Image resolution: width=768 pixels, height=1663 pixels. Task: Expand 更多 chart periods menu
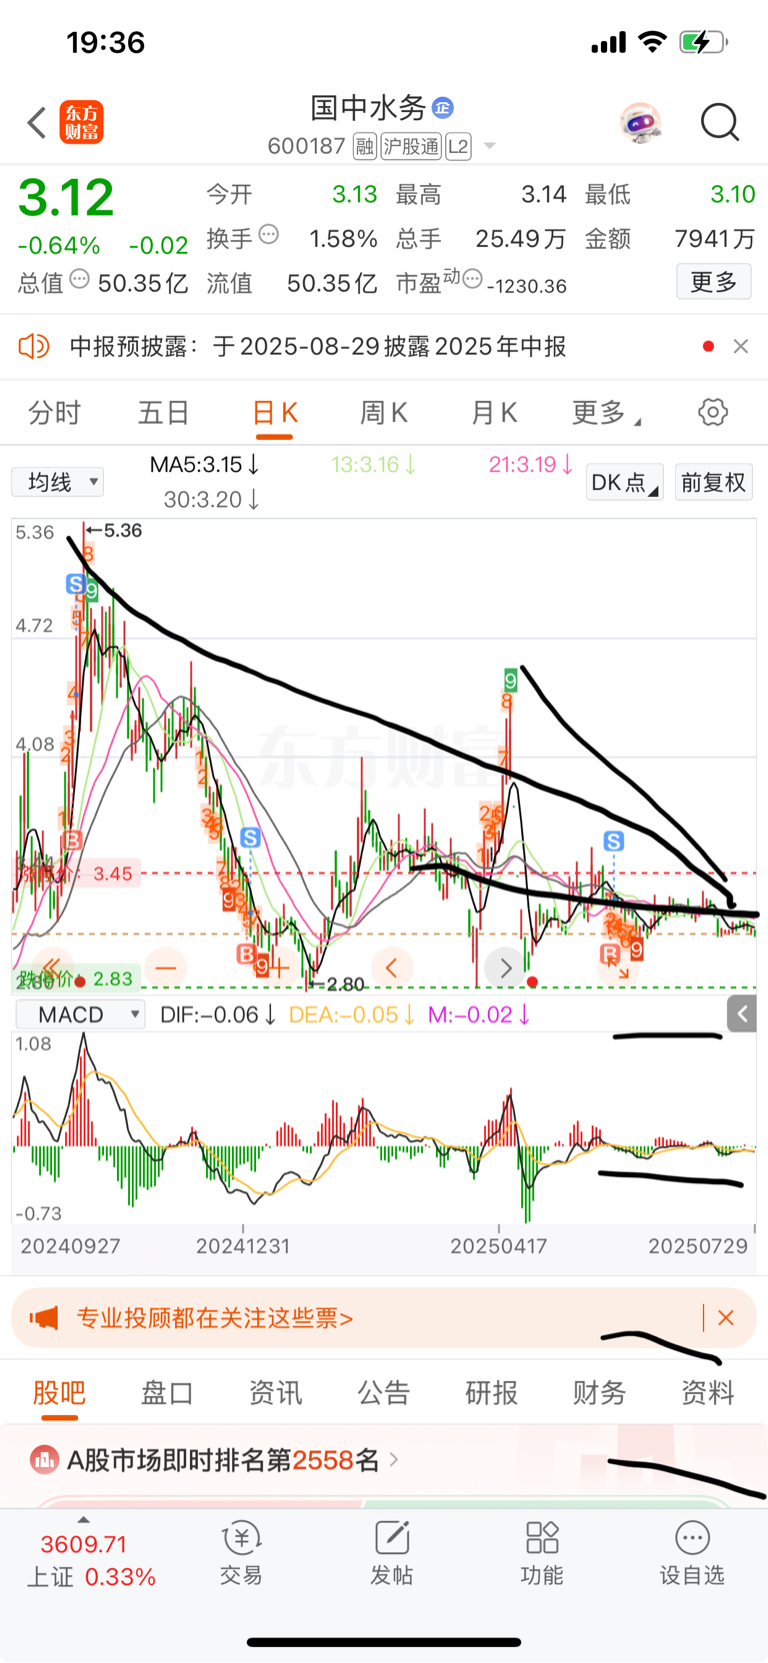[x=606, y=413]
